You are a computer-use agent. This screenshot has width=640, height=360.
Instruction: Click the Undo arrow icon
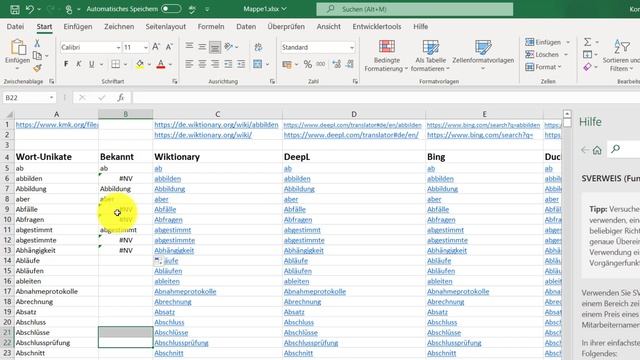click(29, 9)
